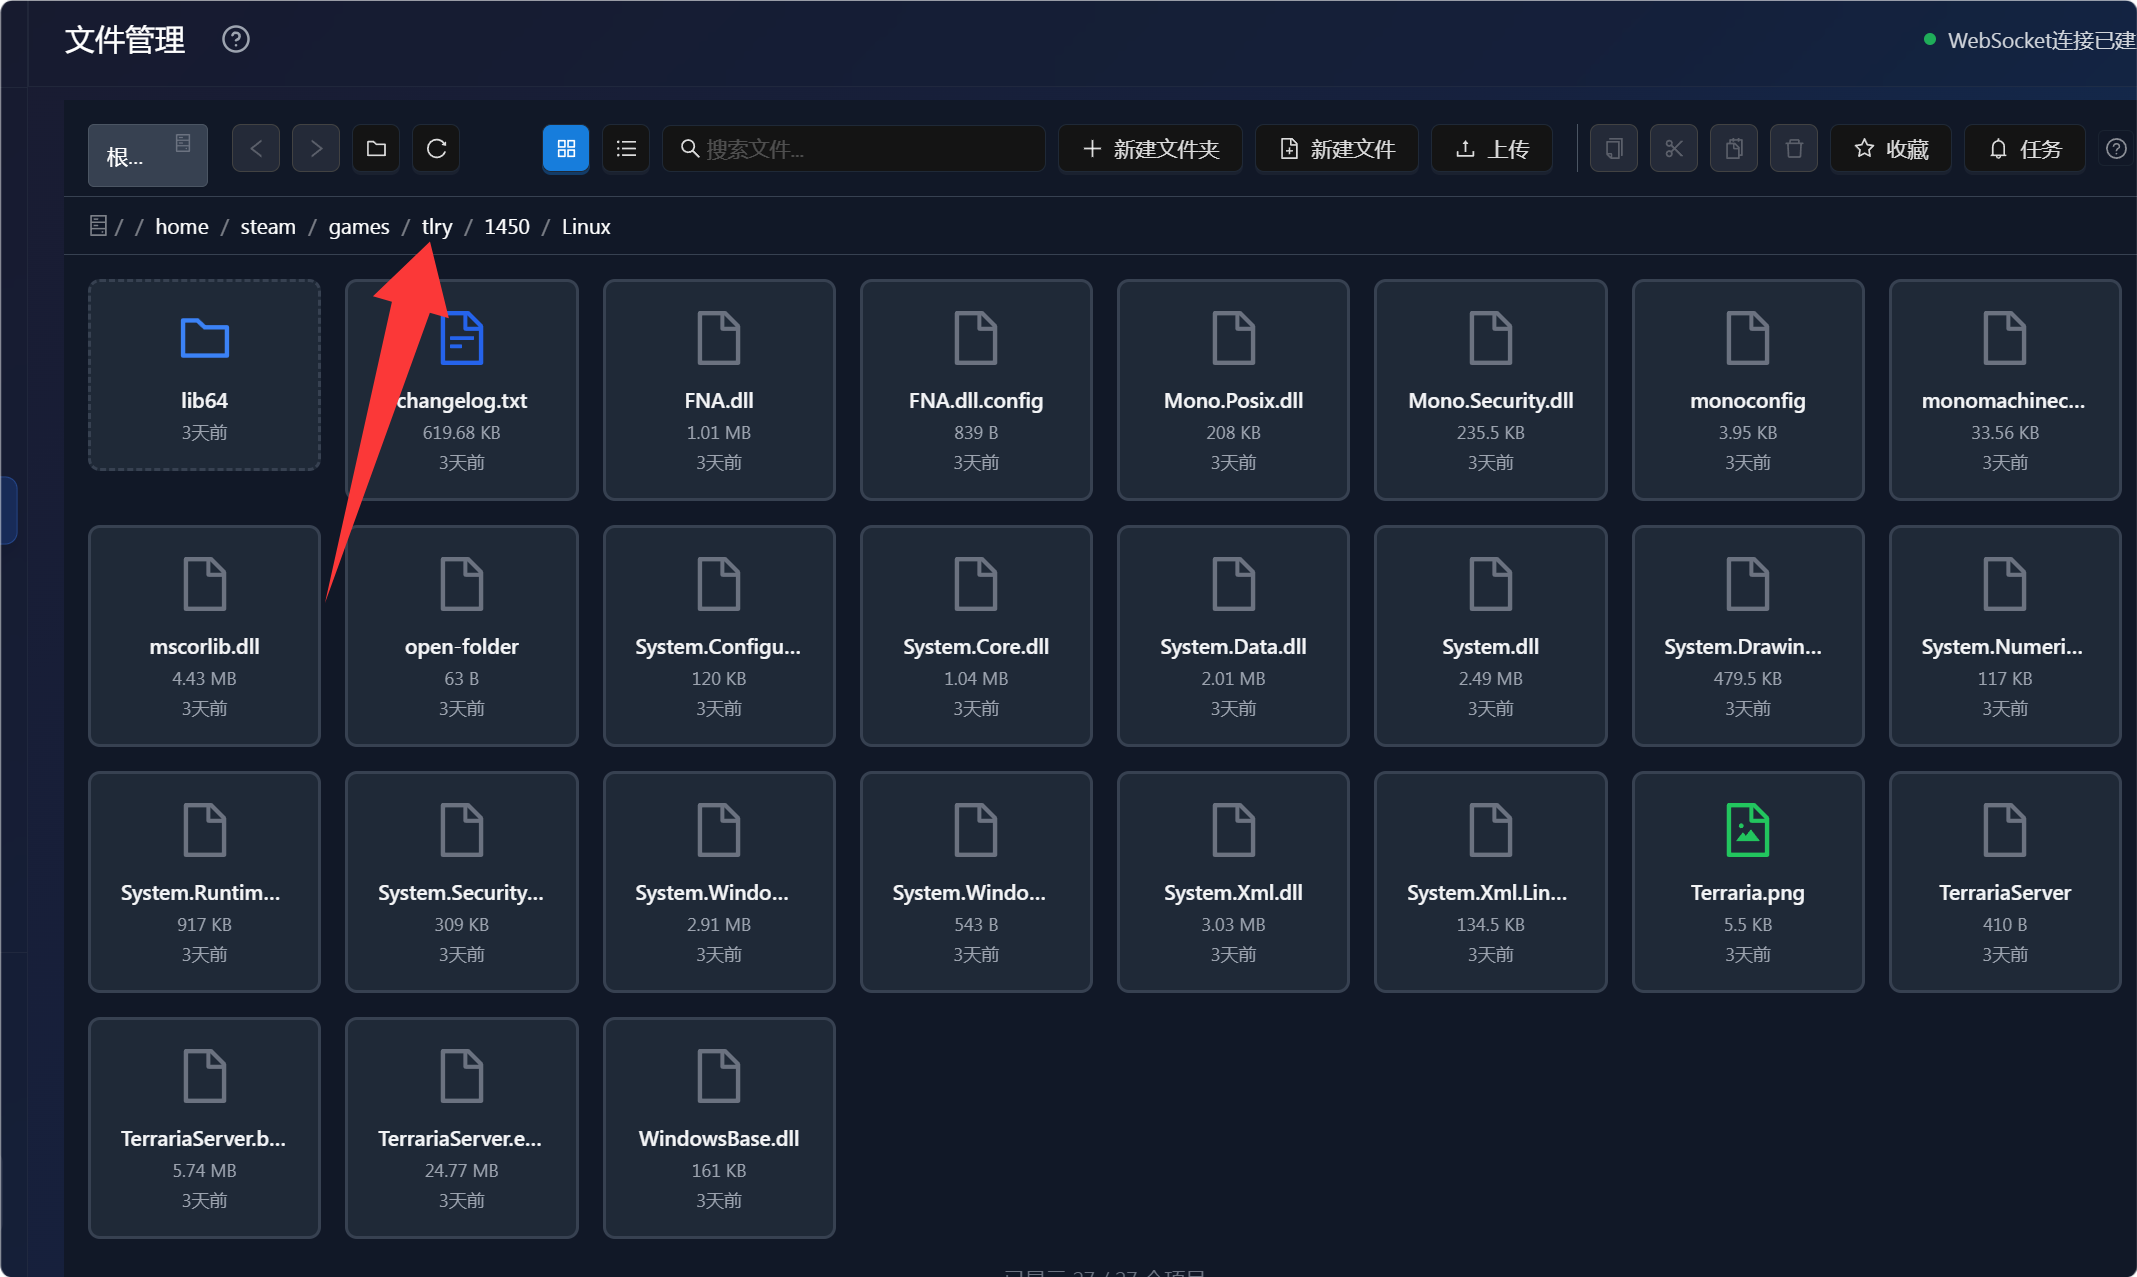Click the 上传 upload button
The image size is (2137, 1277).
point(1492,149)
